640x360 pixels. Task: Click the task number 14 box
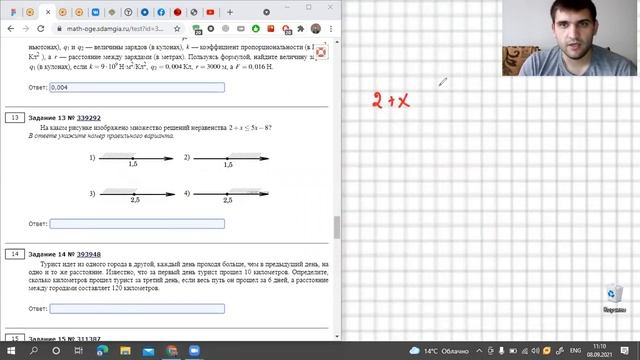coord(15,254)
